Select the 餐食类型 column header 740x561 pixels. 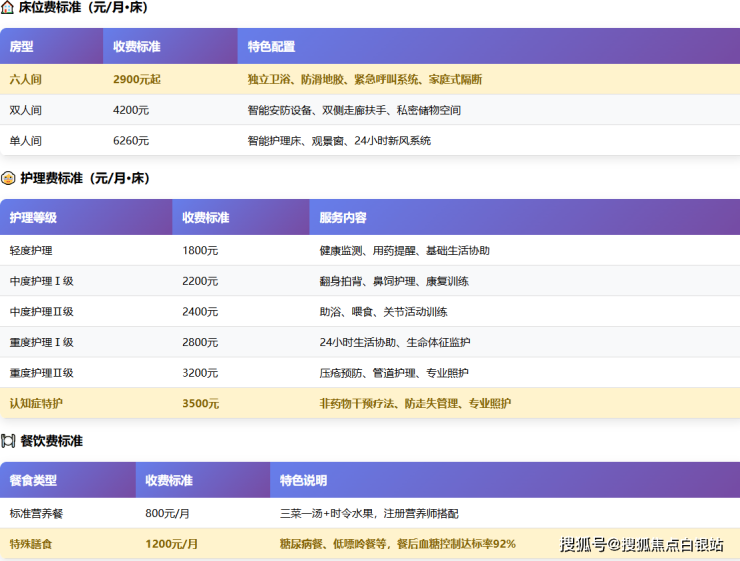click(33, 481)
